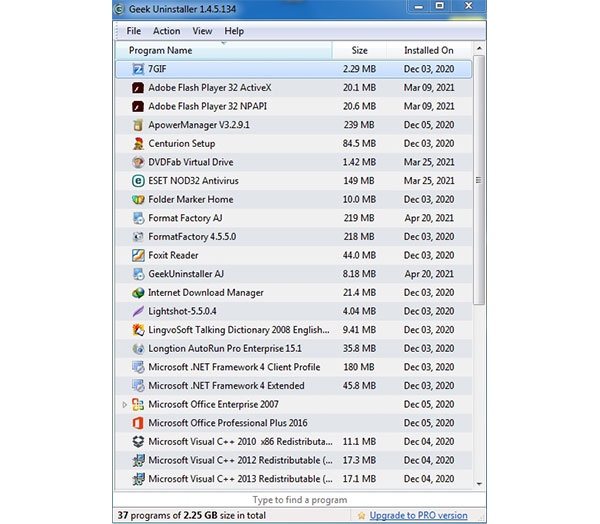This screenshot has height=524, width=600.
Task: Click the 35.8 MB size of Longtion AutoRun
Action: (x=359, y=349)
